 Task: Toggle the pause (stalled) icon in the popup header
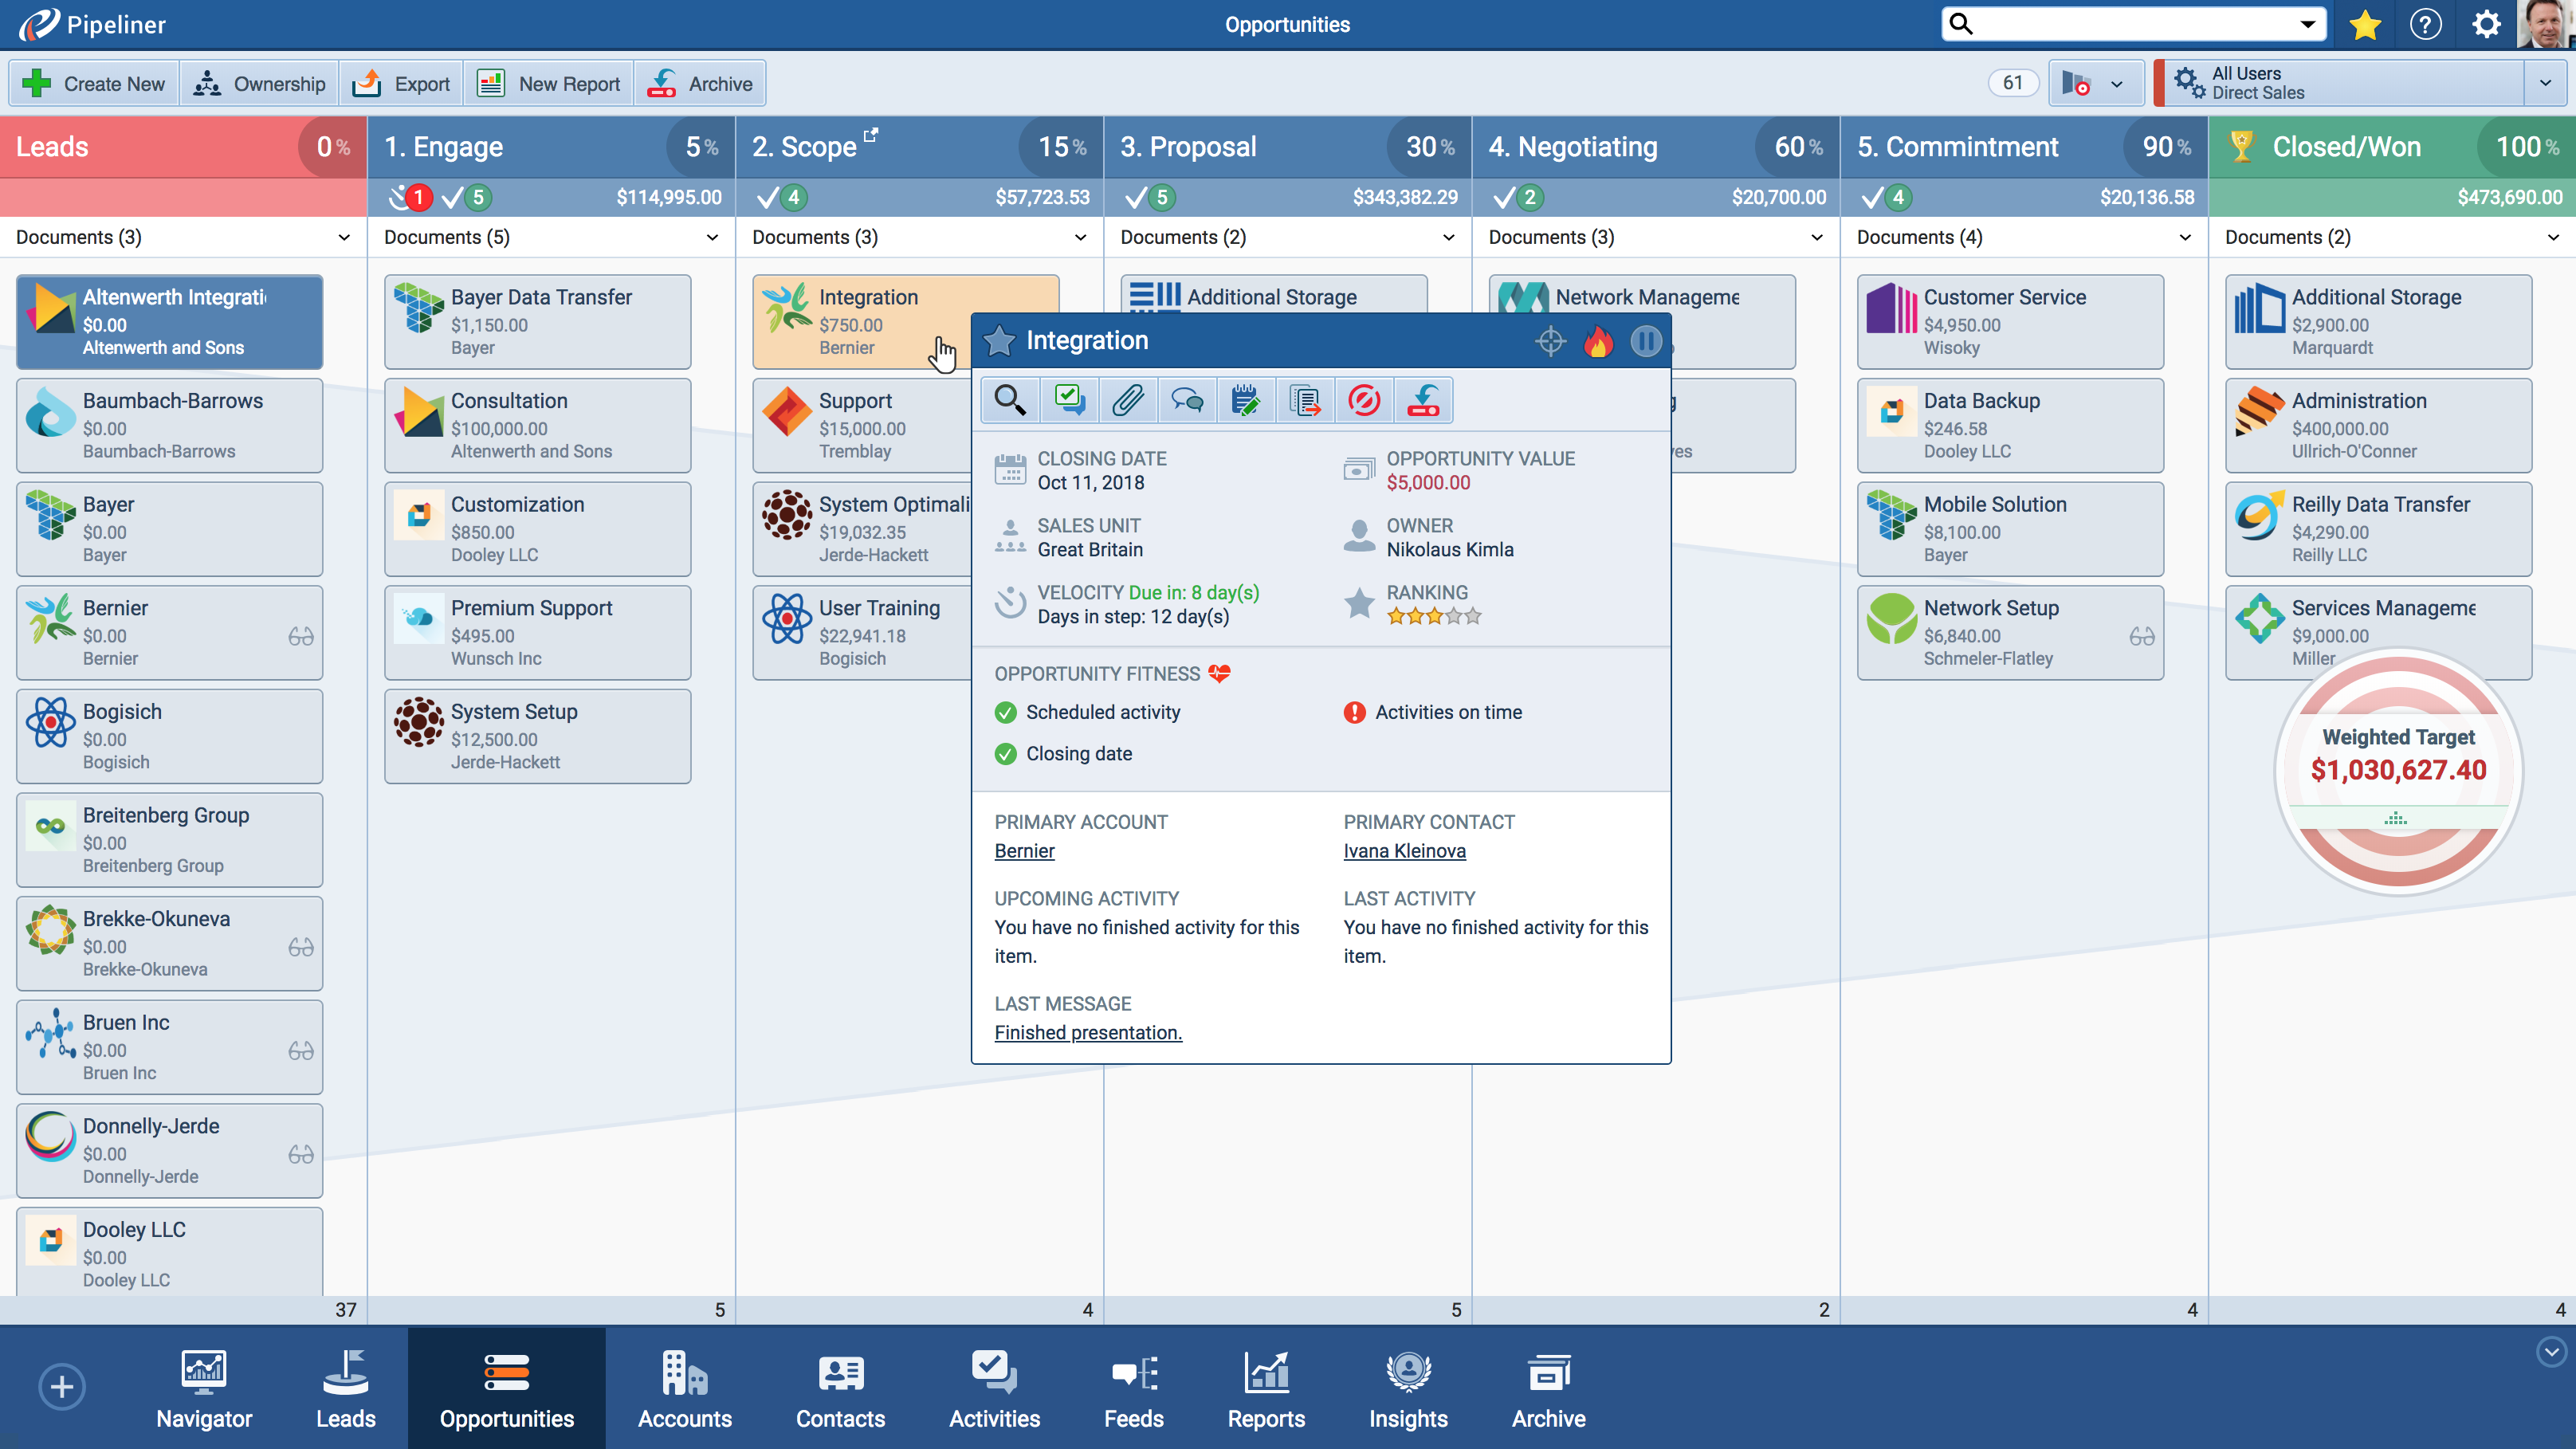click(x=1646, y=342)
